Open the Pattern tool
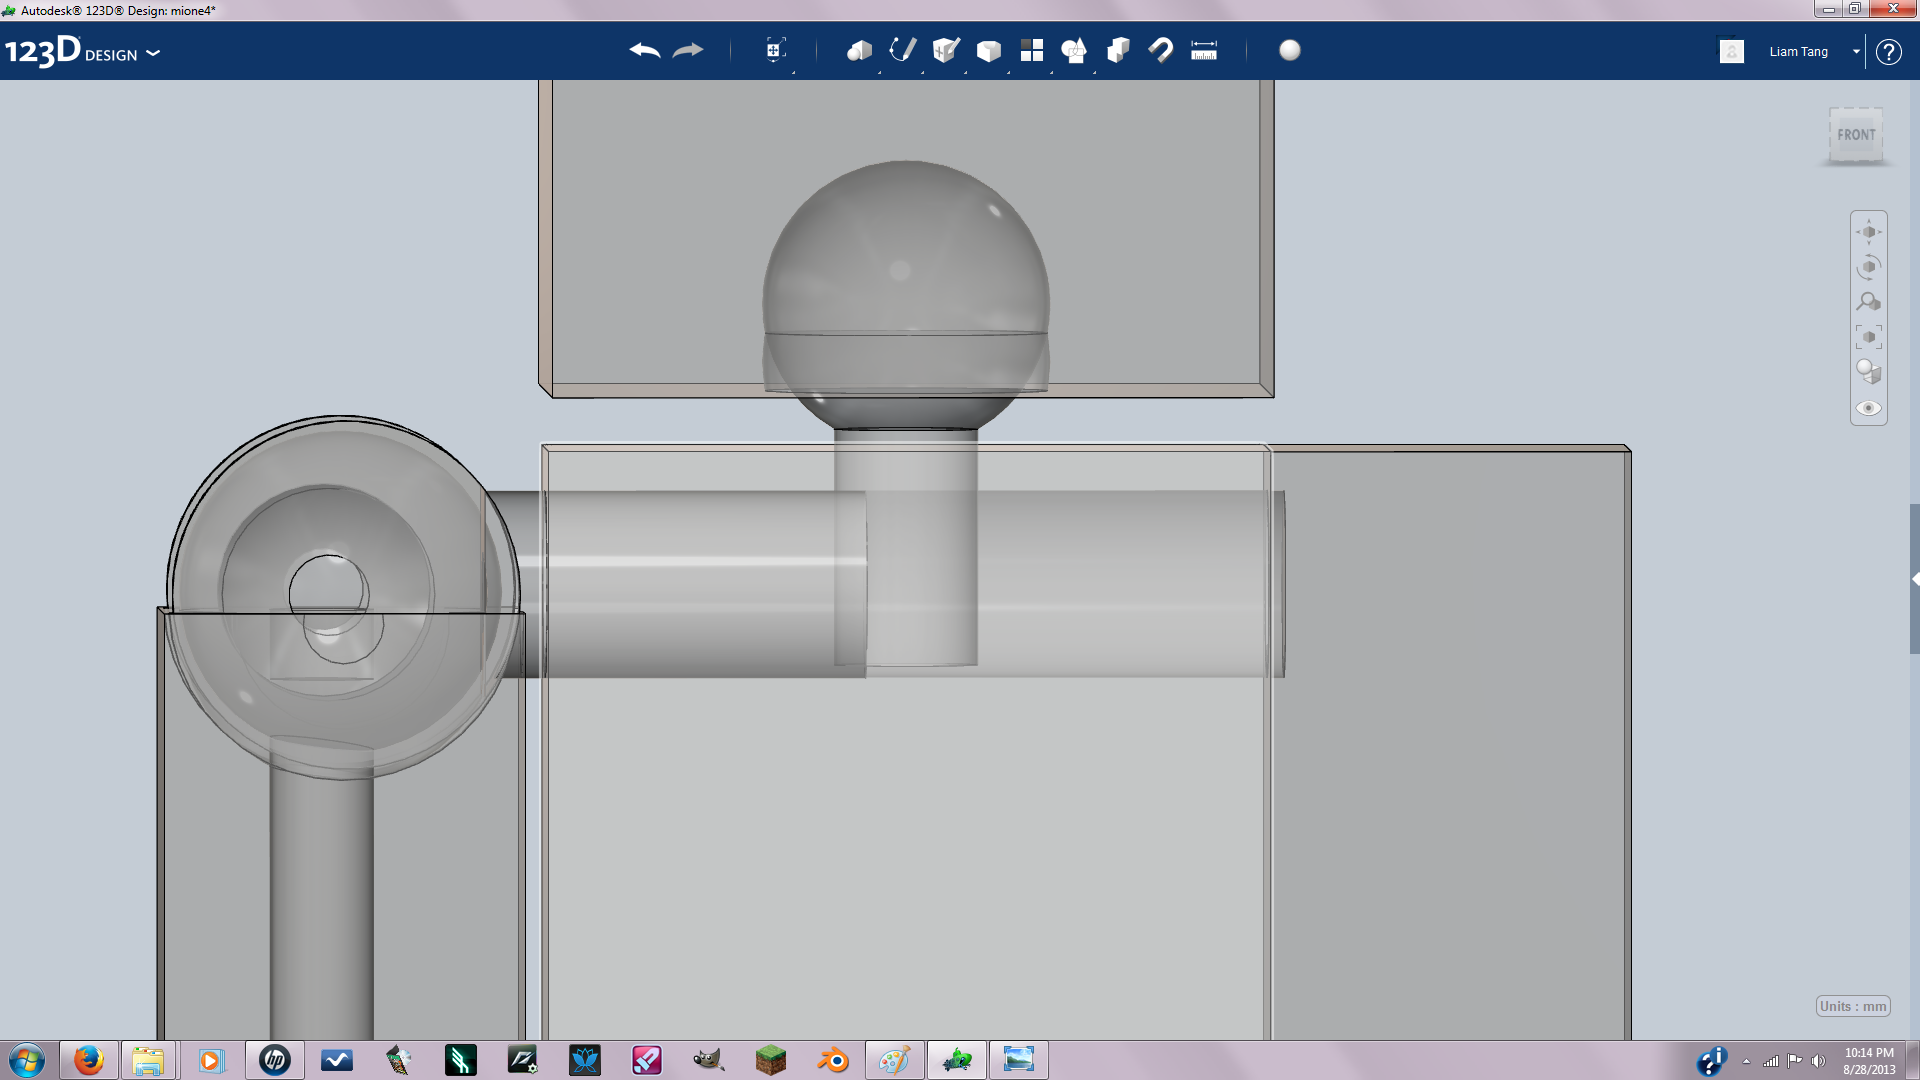Viewport: 1920px width, 1080px height. pyautogui.click(x=1032, y=50)
